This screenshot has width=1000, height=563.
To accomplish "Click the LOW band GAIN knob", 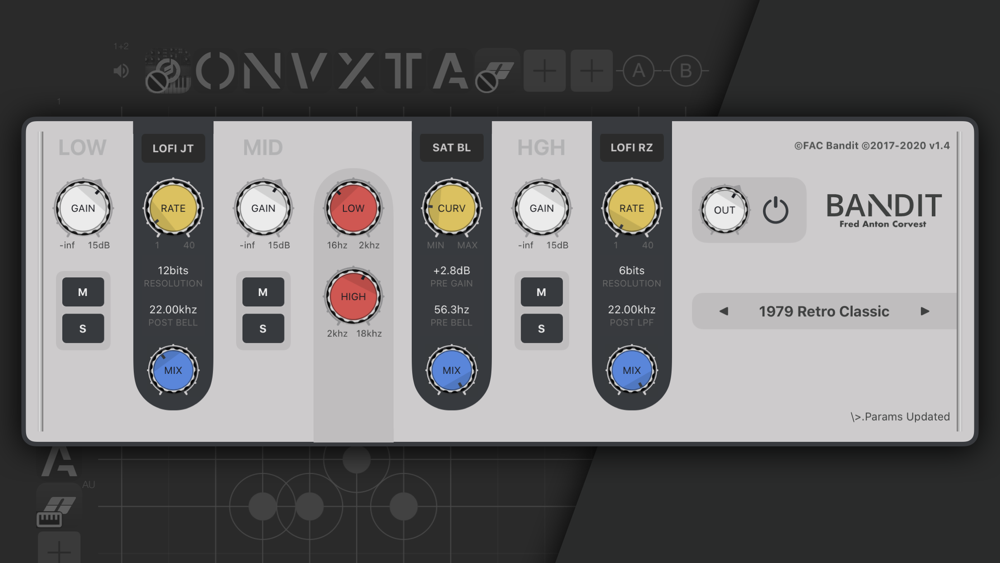I will tap(83, 208).
